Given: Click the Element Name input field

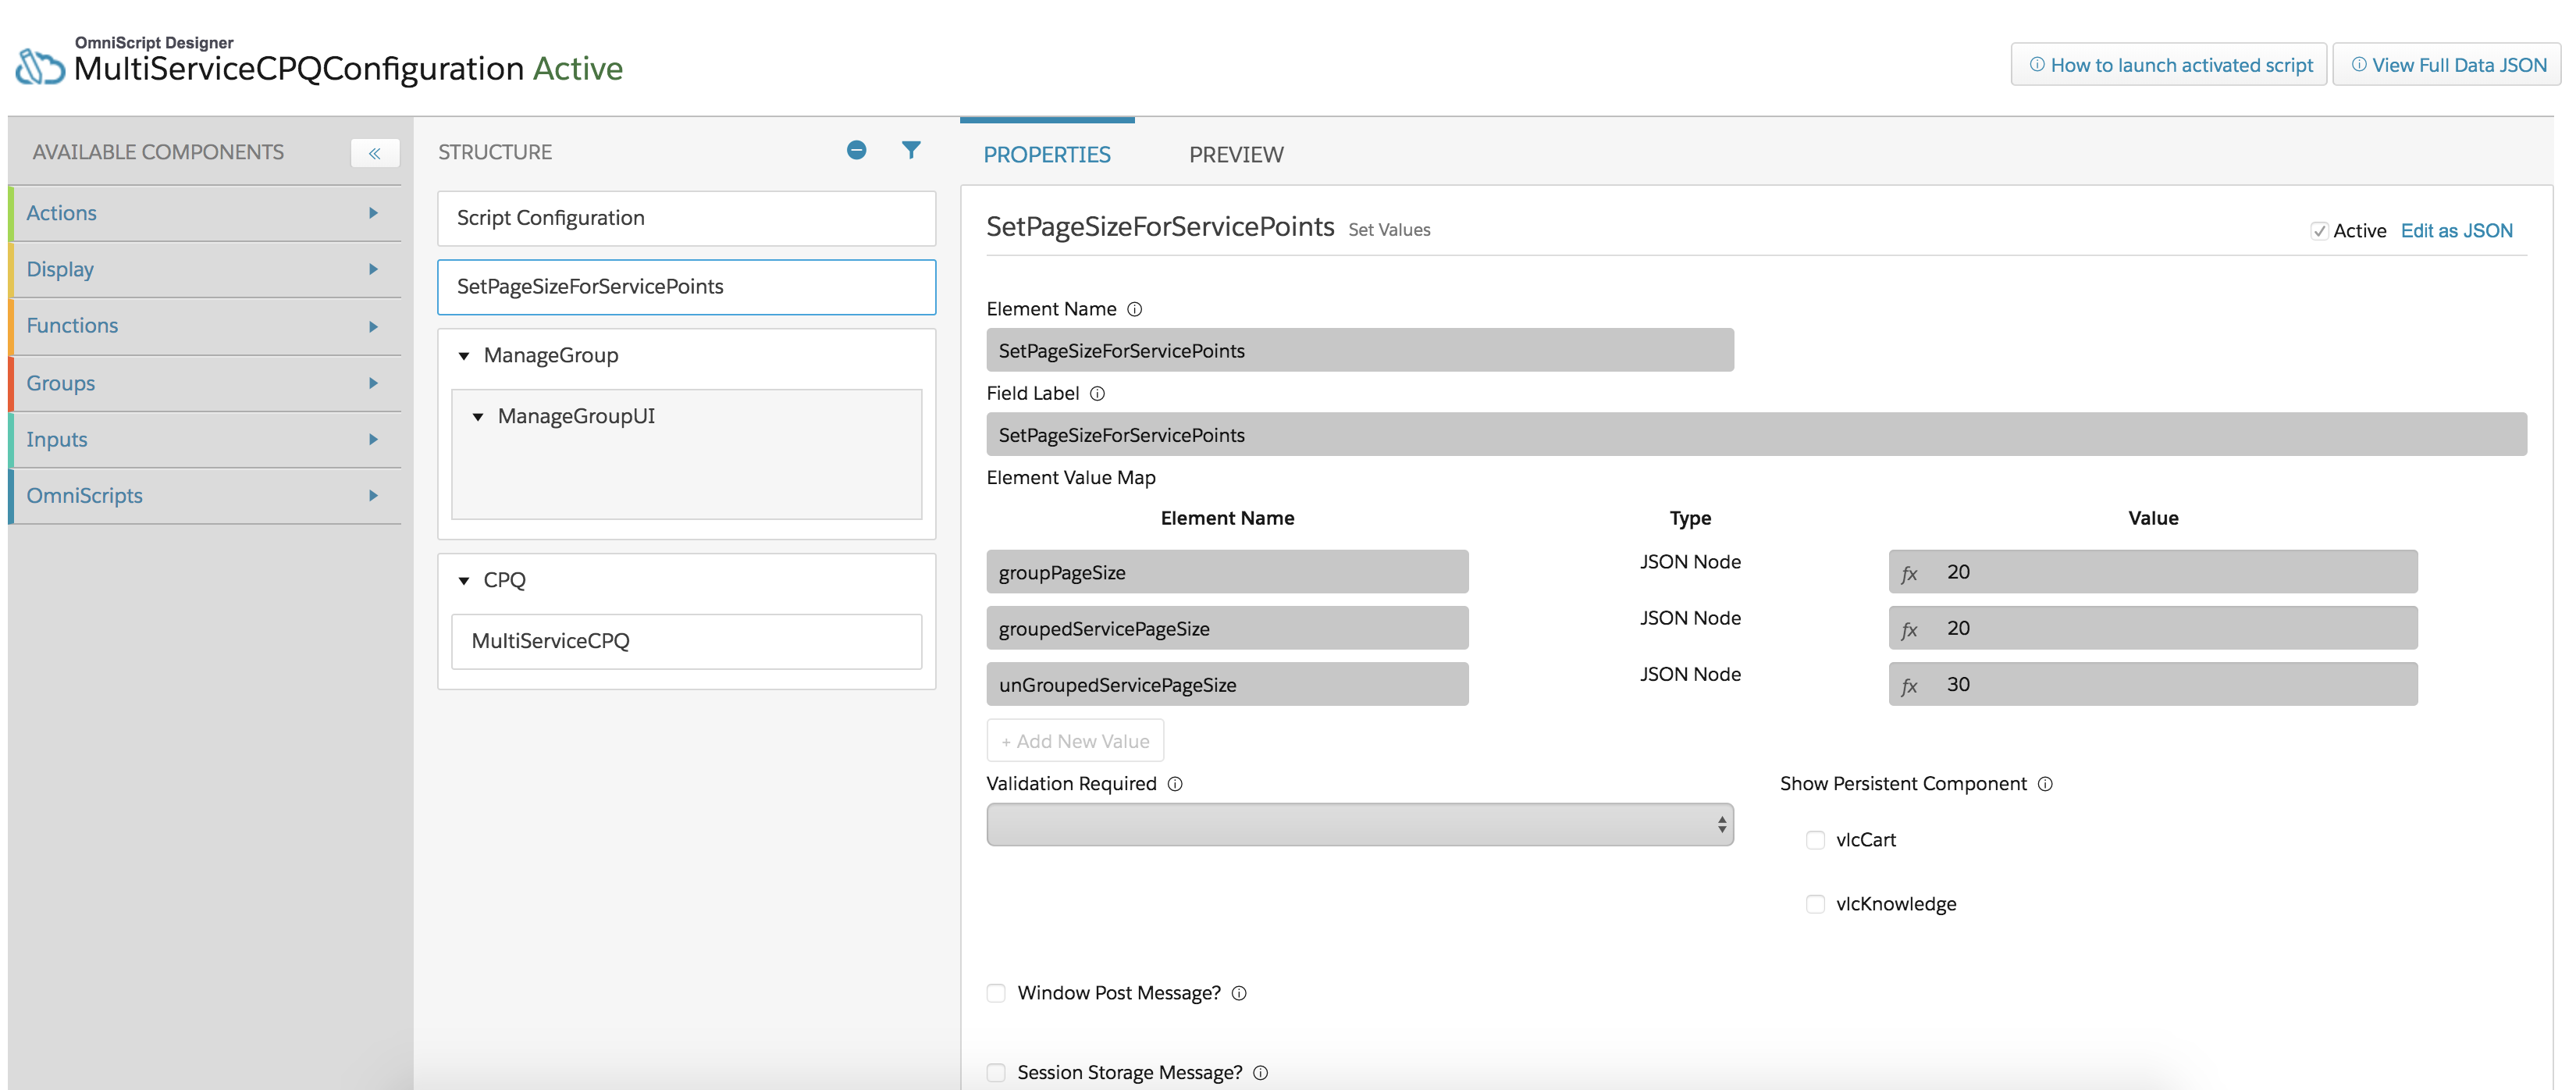Looking at the screenshot, I should pos(1360,351).
